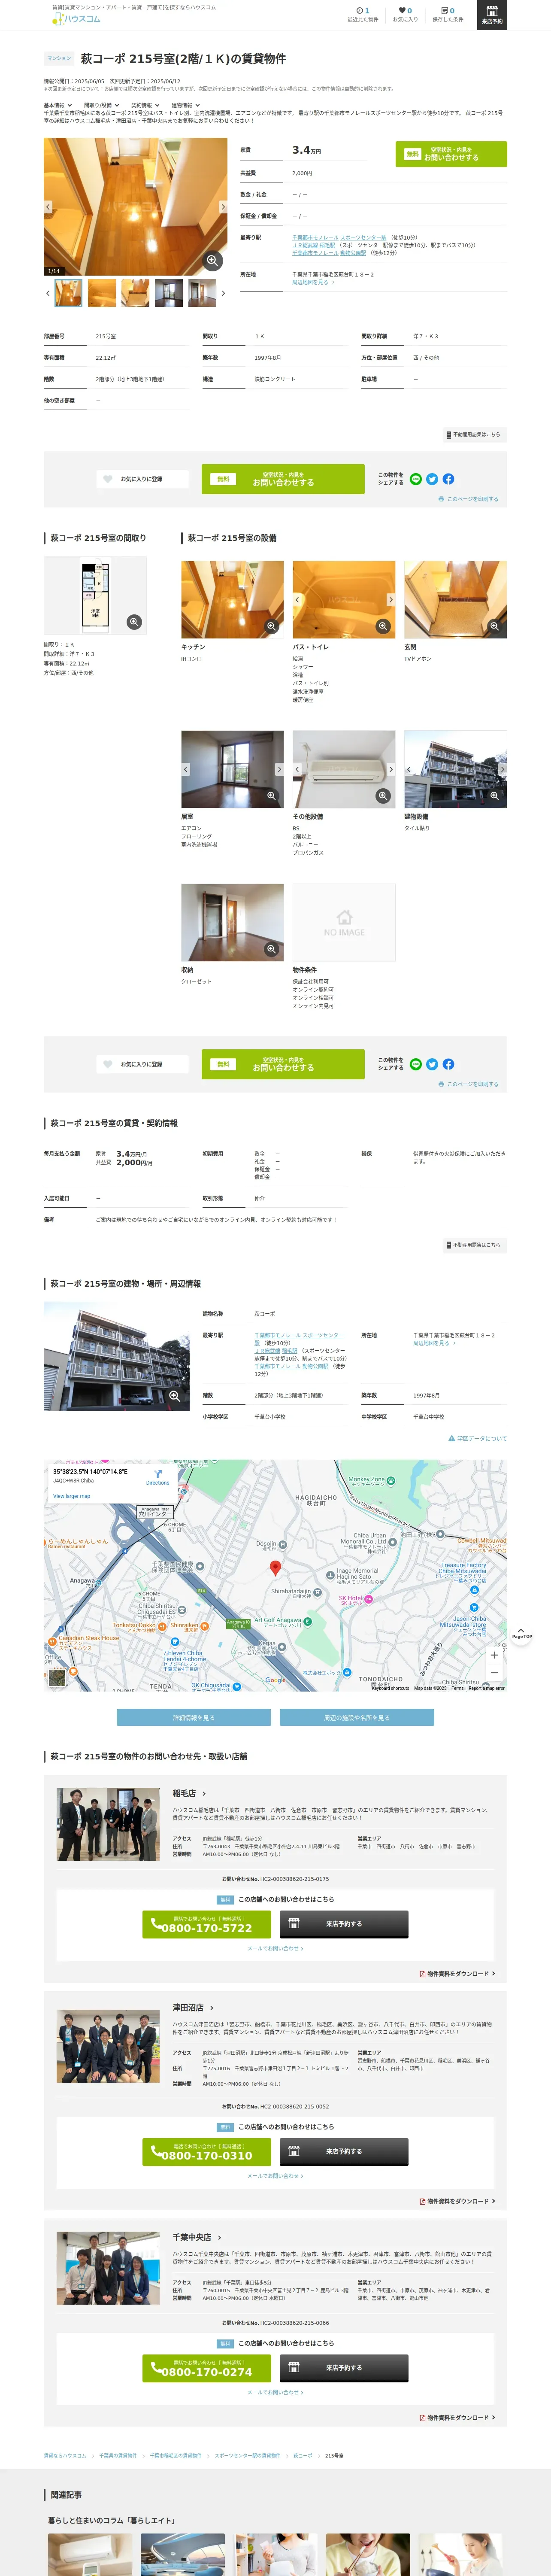Open 千葉の賃貸物件 breadcrumb link
Image resolution: width=551 pixels, height=2576 pixels.
(x=118, y=2456)
